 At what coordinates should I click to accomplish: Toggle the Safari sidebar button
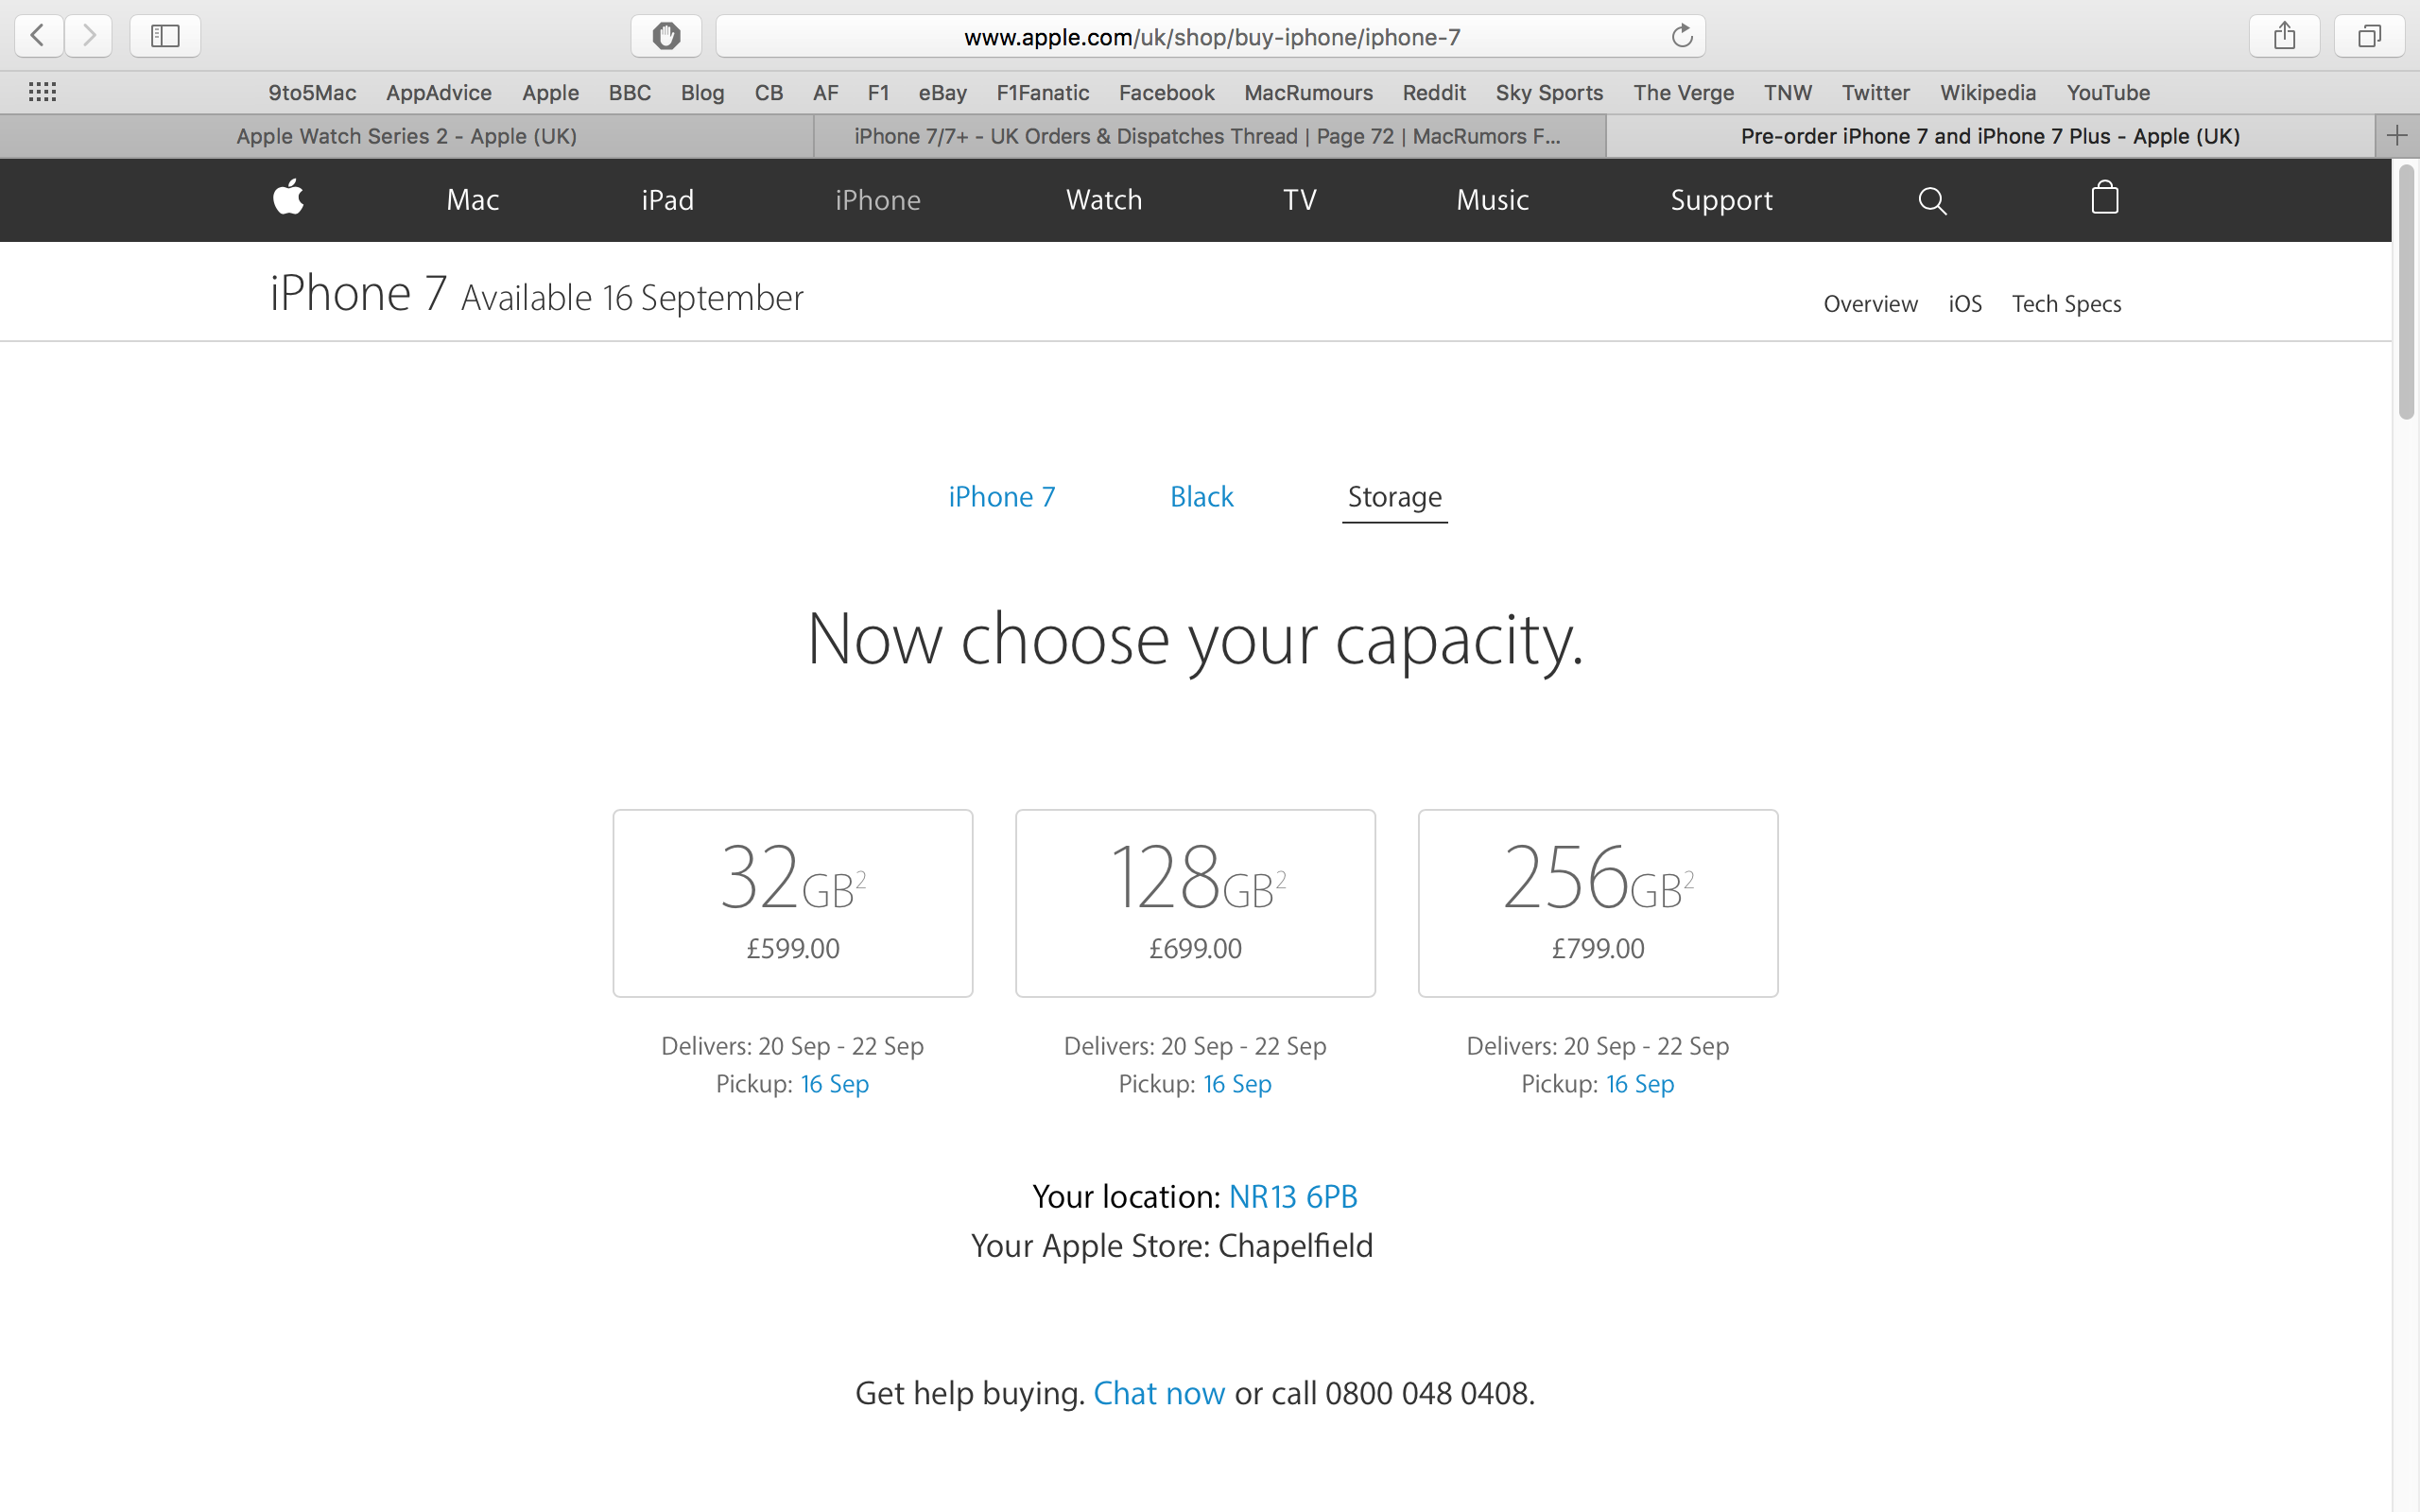[x=165, y=36]
